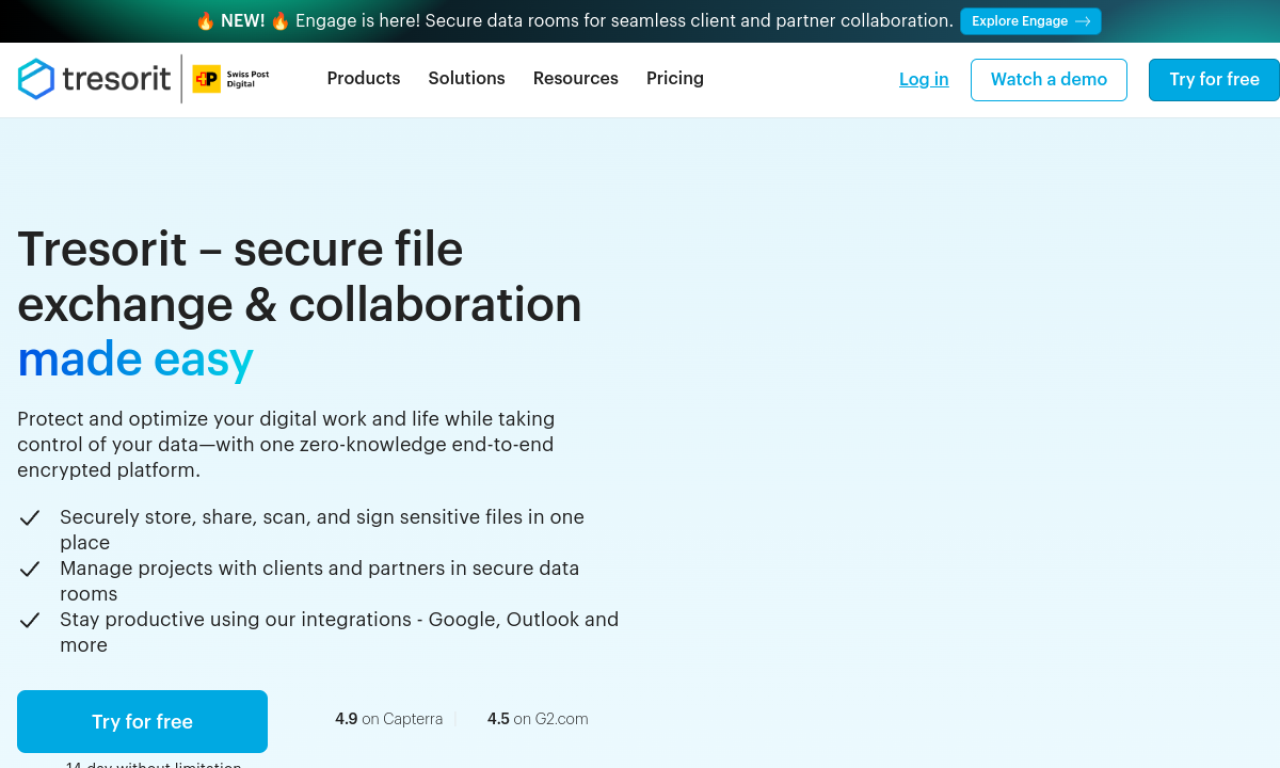This screenshot has height=768, width=1280.
Task: Click the Explore Engage banner button
Action: [1031, 21]
